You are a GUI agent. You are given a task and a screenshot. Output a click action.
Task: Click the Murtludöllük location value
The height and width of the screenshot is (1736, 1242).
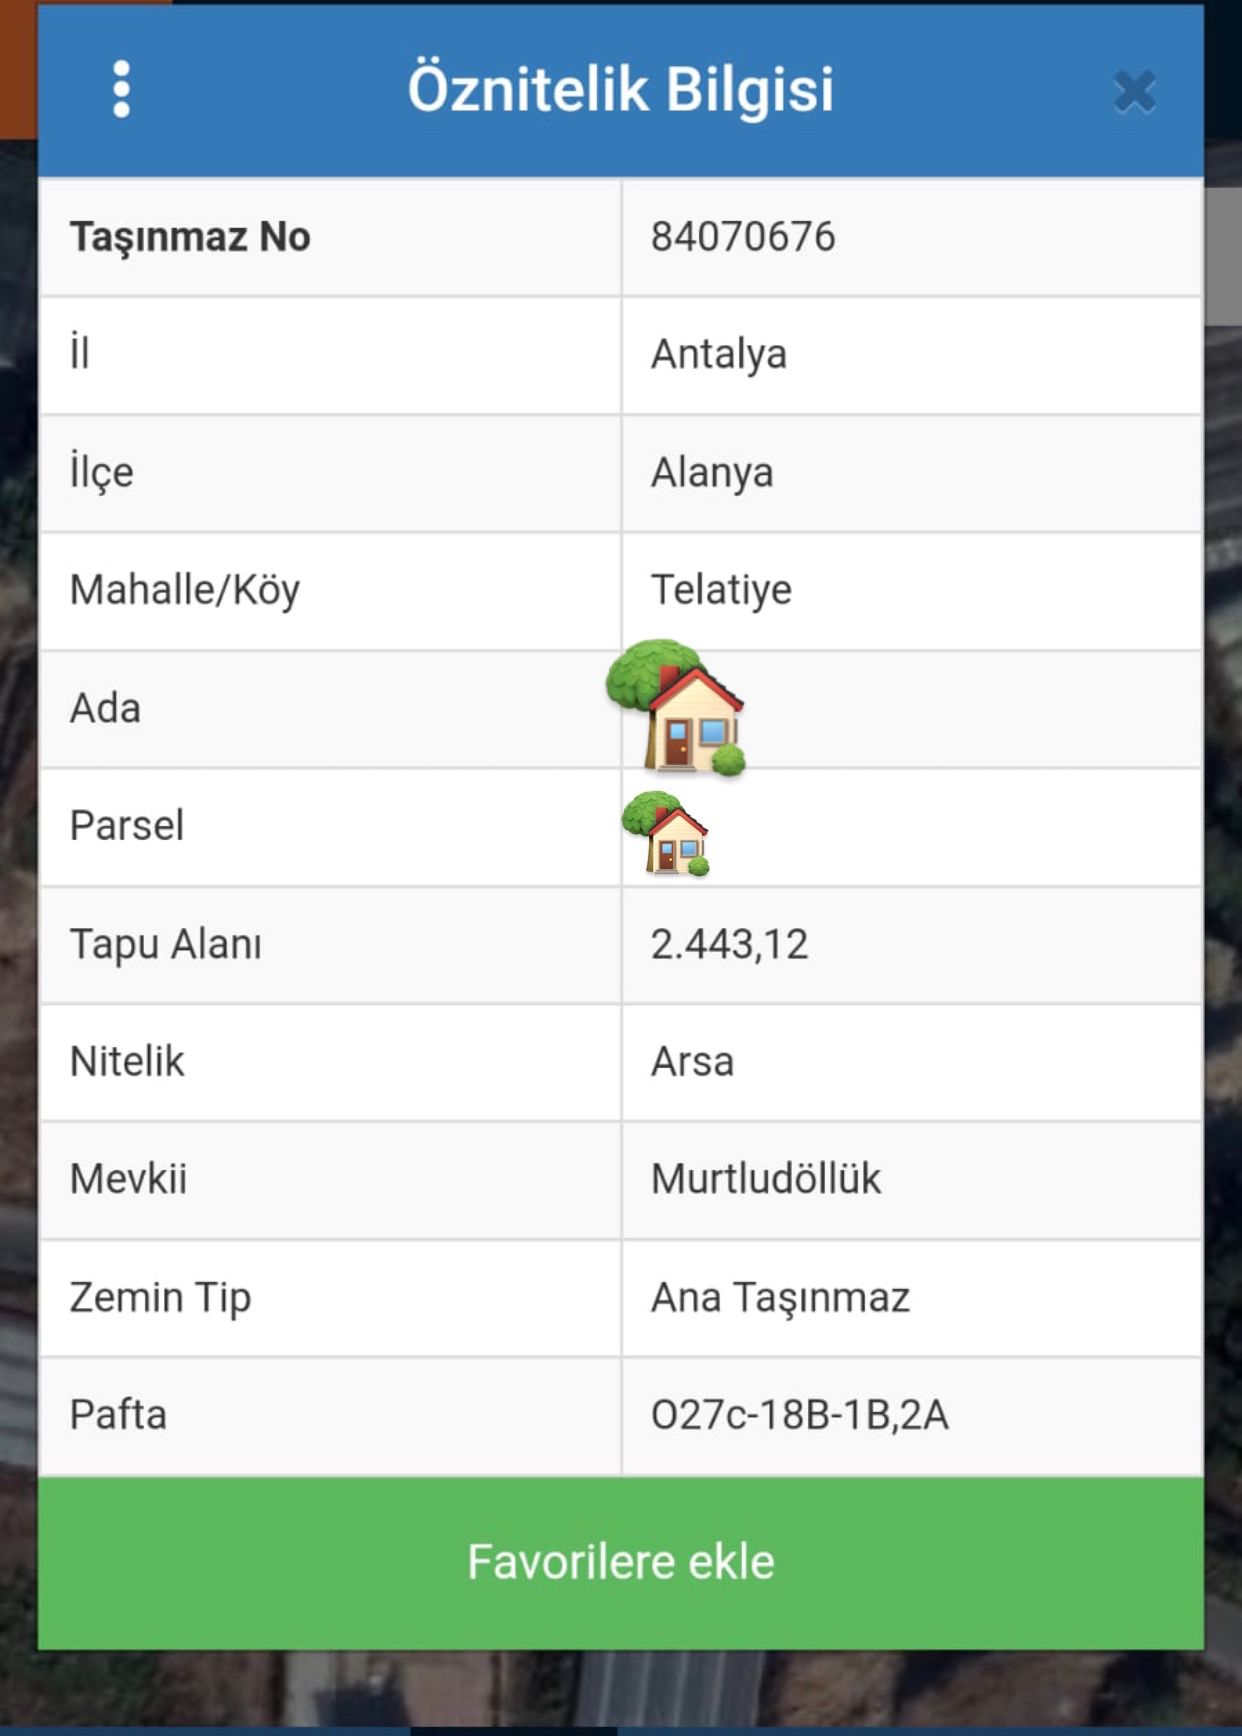(x=766, y=1180)
